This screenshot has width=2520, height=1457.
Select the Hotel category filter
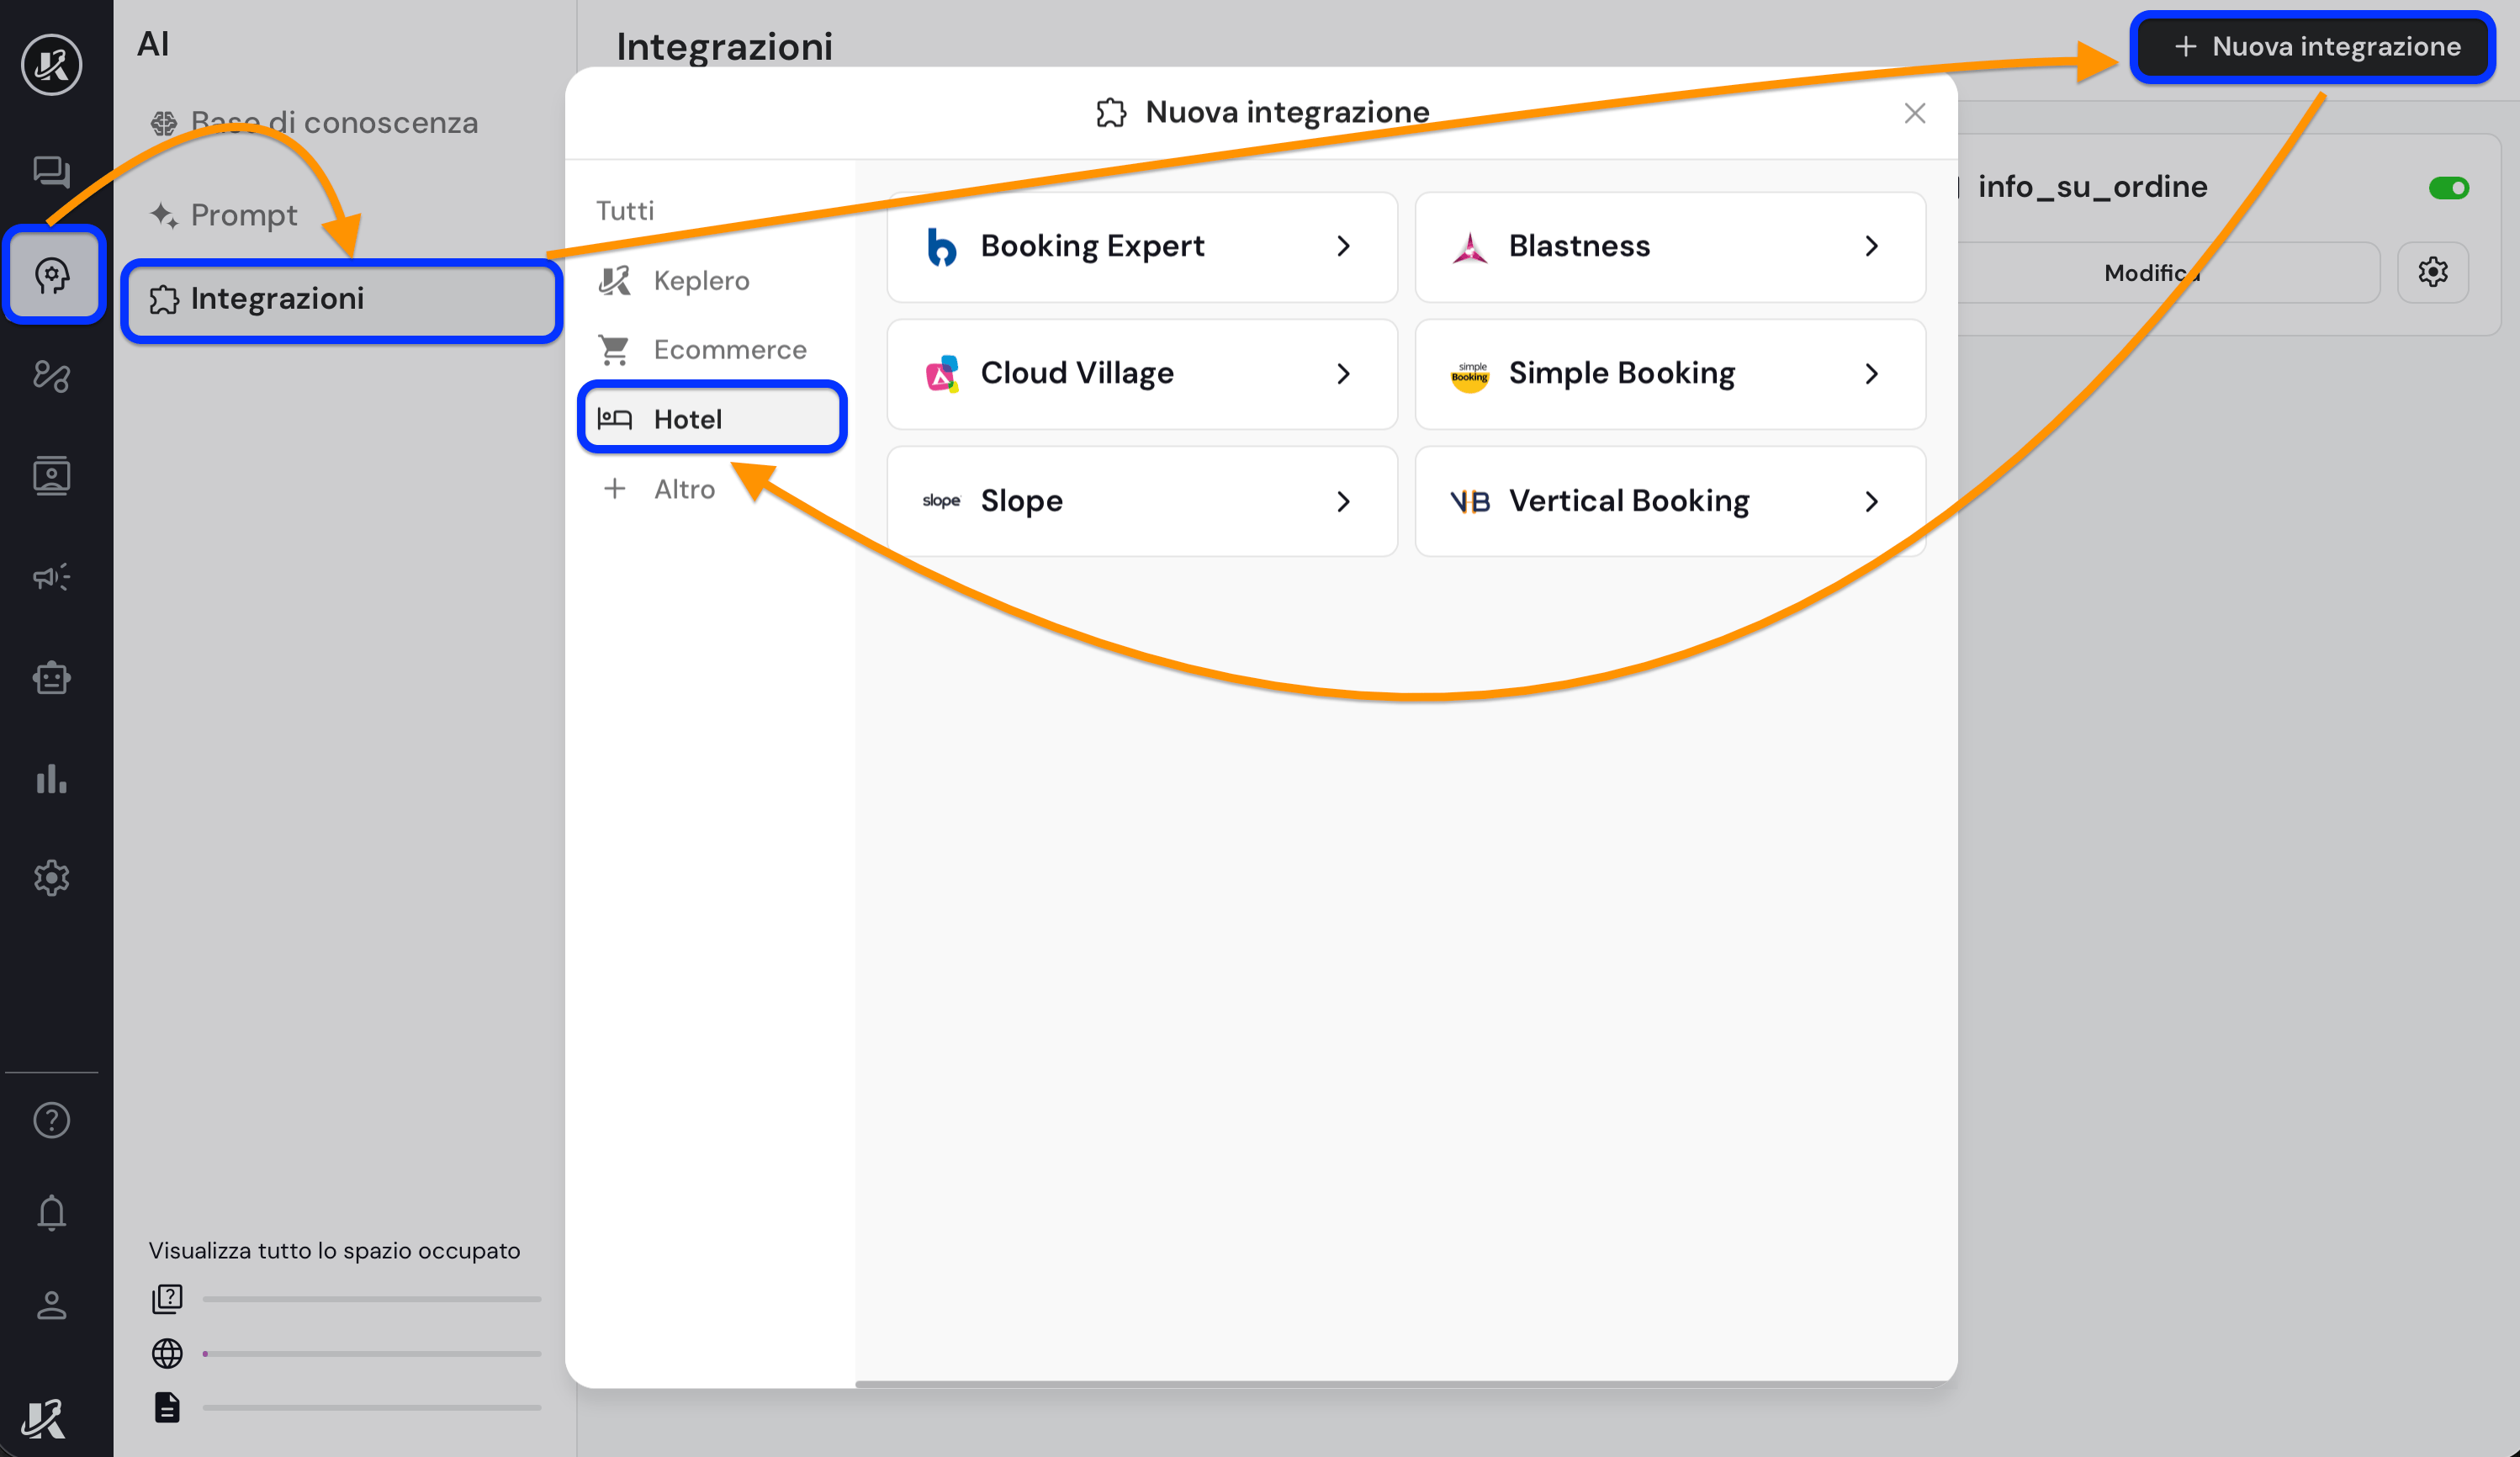click(x=711, y=418)
